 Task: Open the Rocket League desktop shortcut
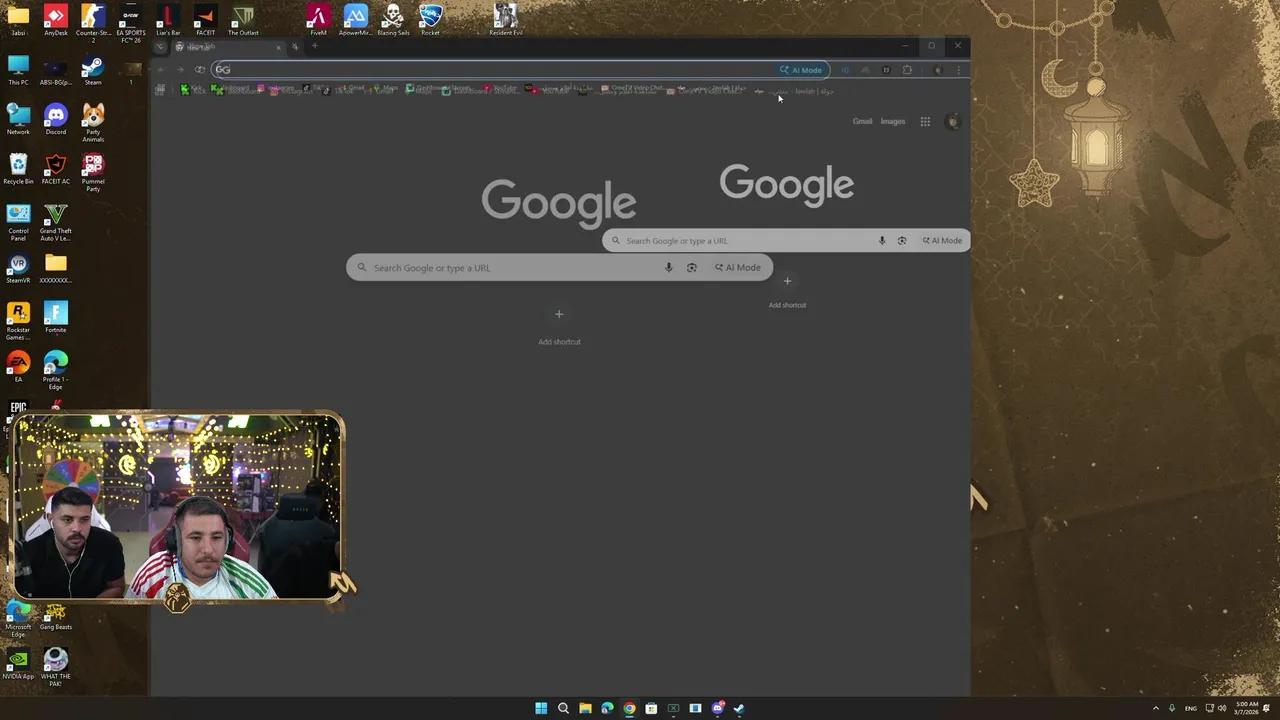tap(430, 20)
